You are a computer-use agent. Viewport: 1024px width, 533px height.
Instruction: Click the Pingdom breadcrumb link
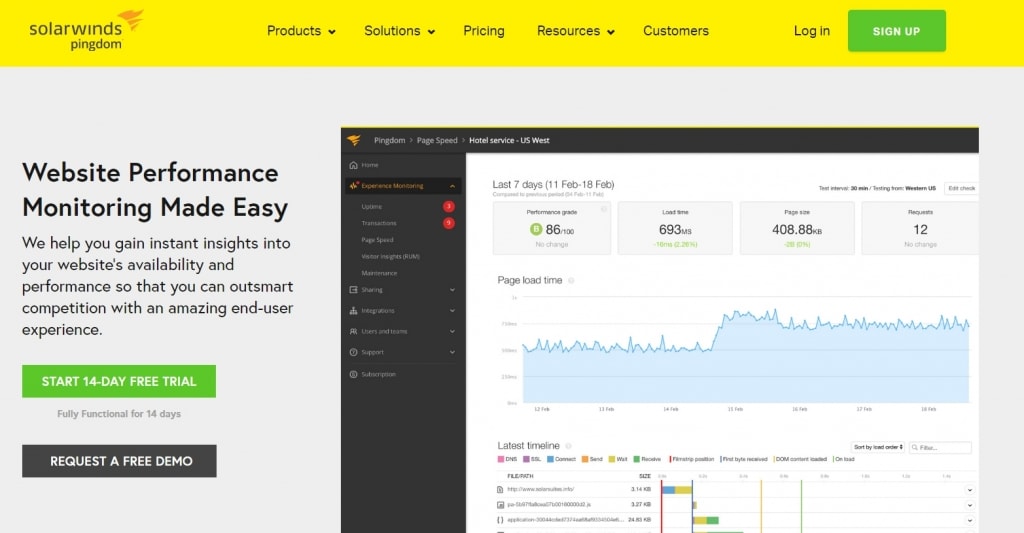389,140
